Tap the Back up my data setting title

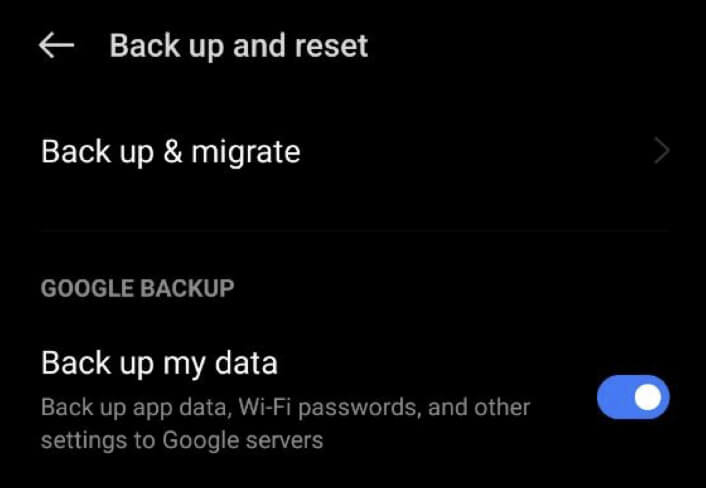point(159,362)
